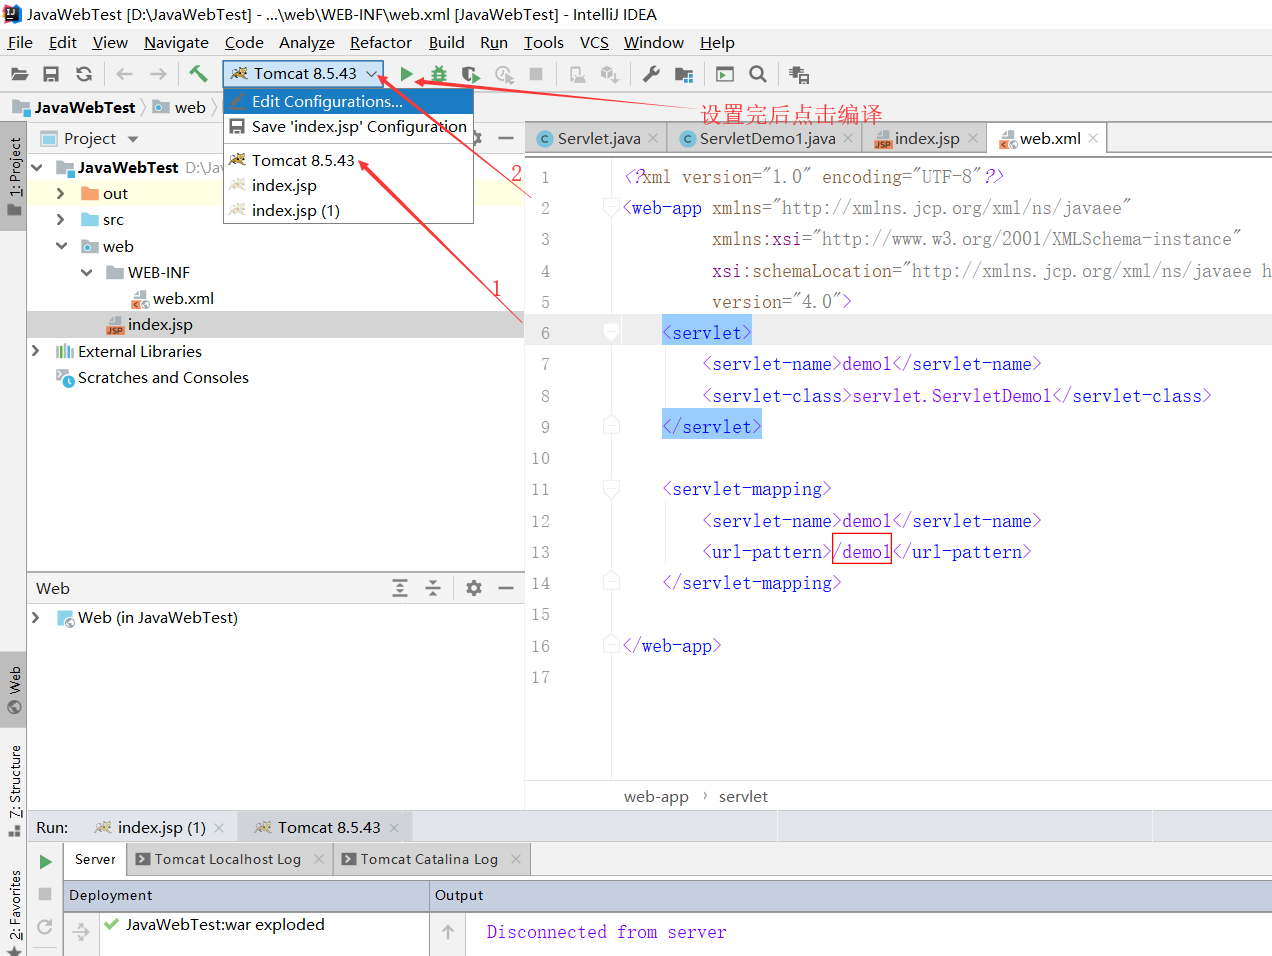
Task: Click Web panel settings gear icon
Action: click(474, 588)
